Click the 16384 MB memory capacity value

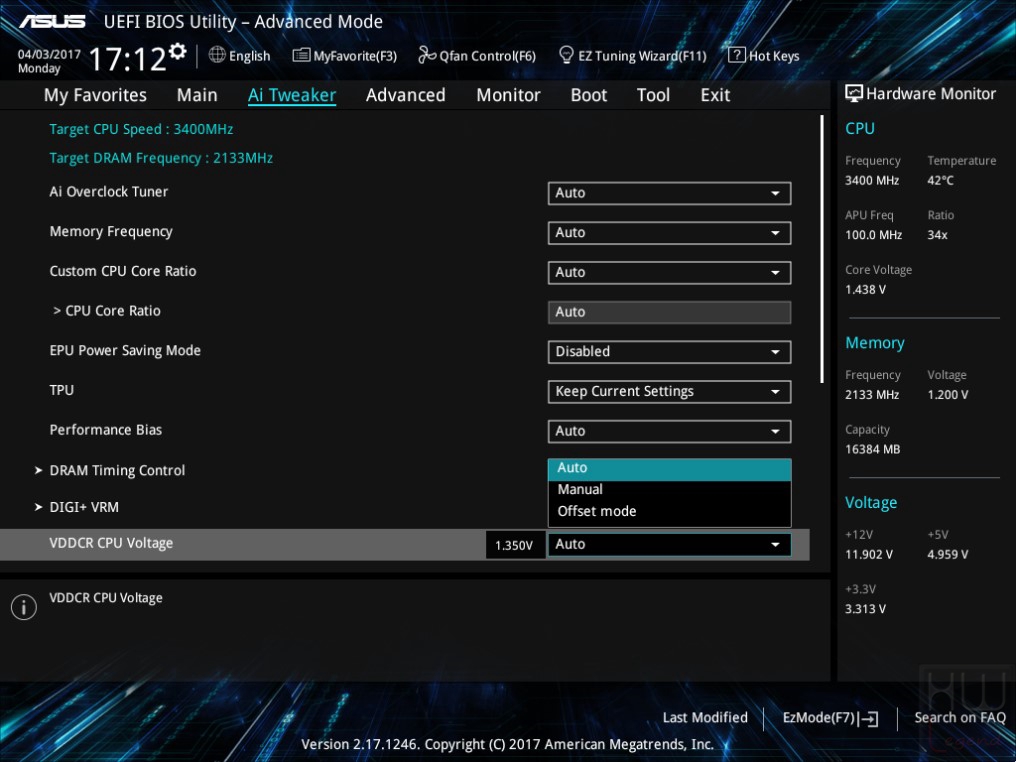point(873,449)
